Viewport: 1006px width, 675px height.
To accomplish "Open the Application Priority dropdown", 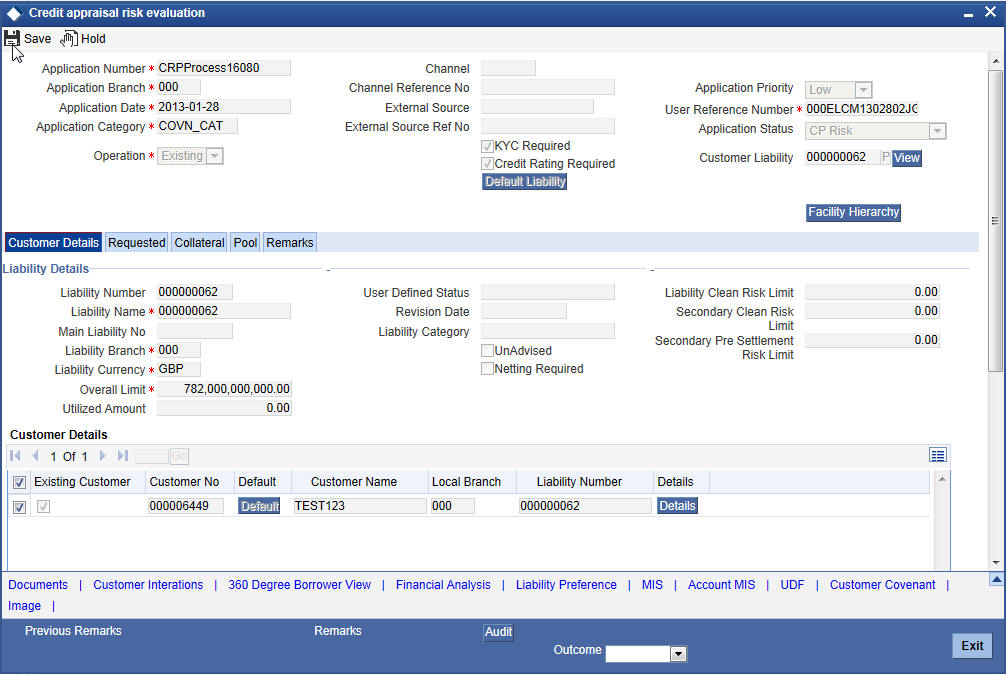I will [863, 90].
